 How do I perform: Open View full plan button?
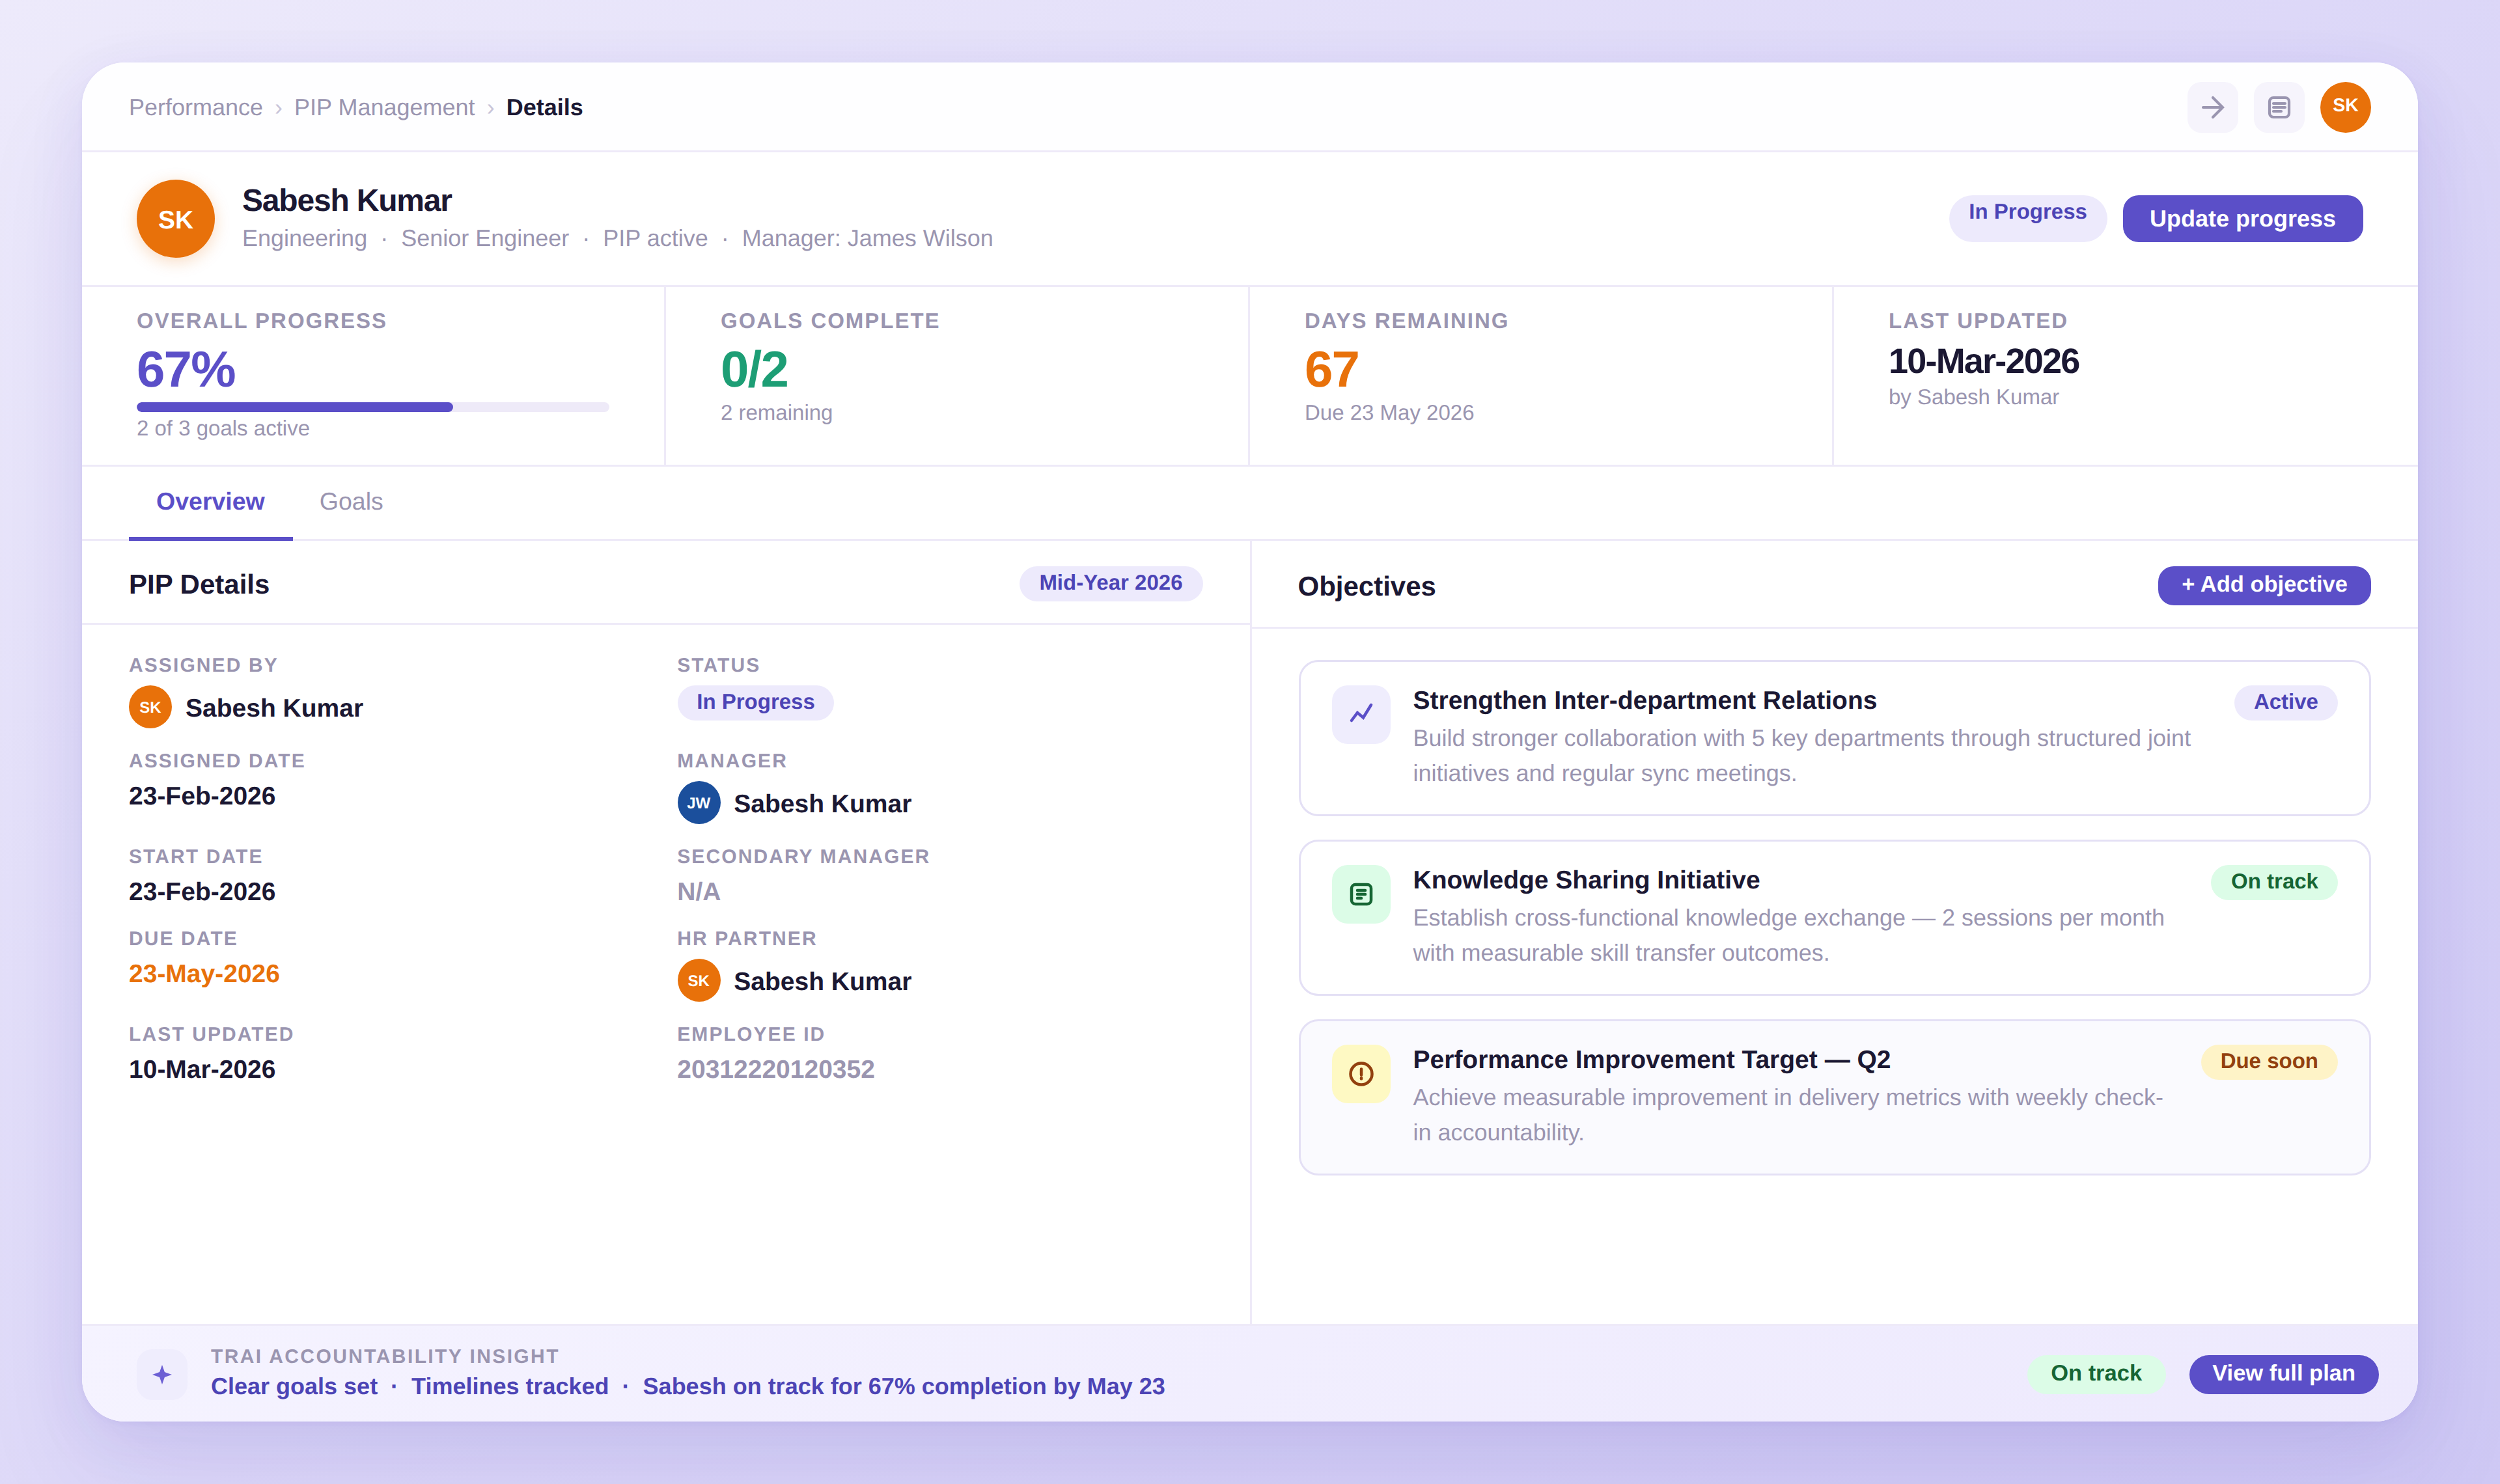coord(2282,1373)
